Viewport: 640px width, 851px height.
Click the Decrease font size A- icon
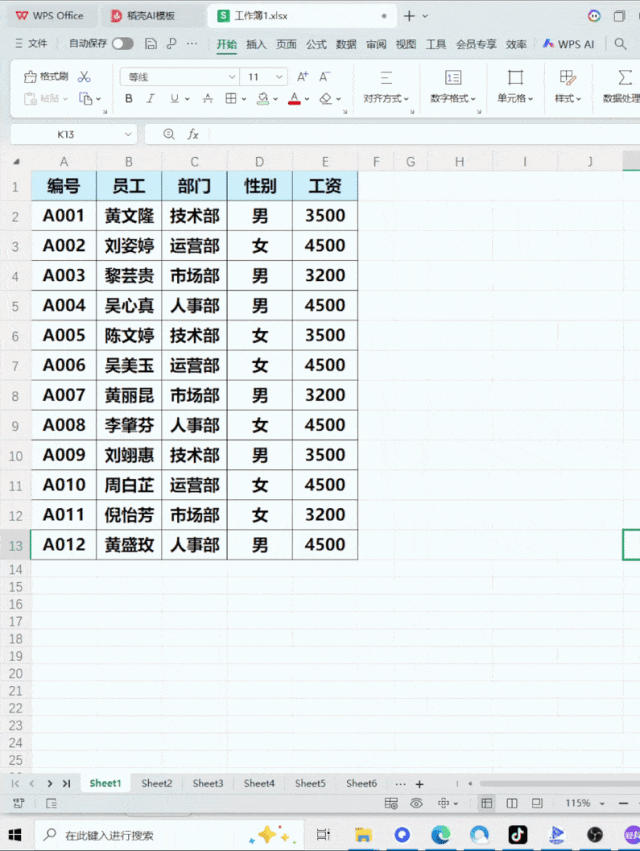[x=324, y=77]
